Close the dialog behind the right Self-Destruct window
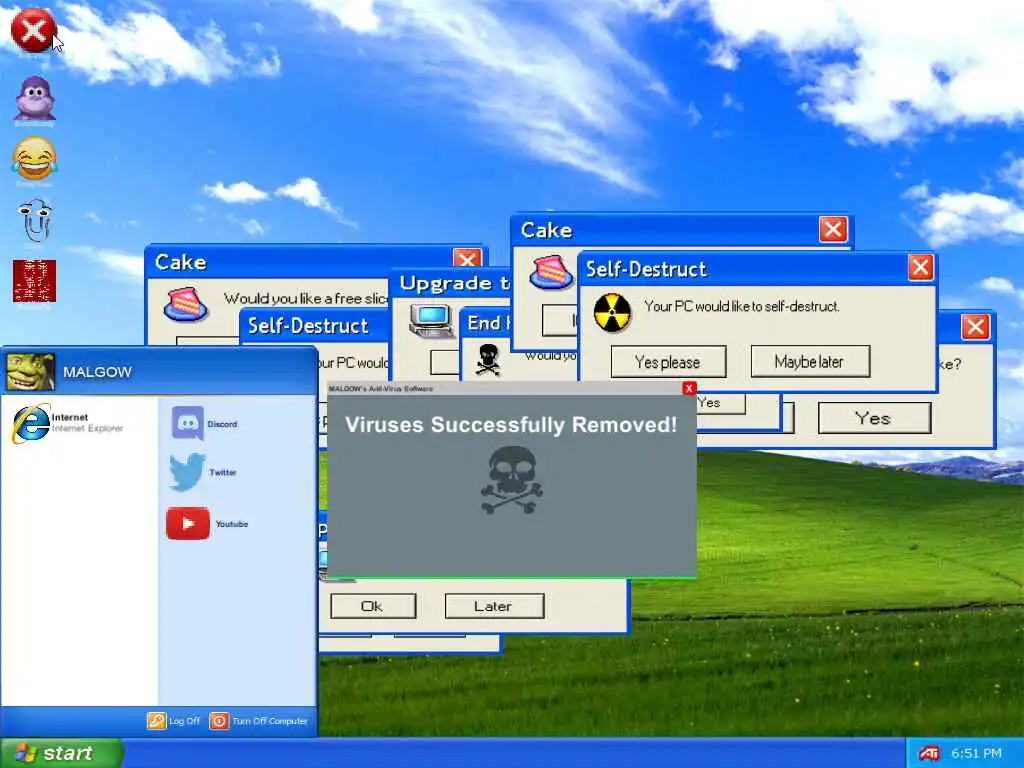The image size is (1024, 768). click(x=976, y=327)
